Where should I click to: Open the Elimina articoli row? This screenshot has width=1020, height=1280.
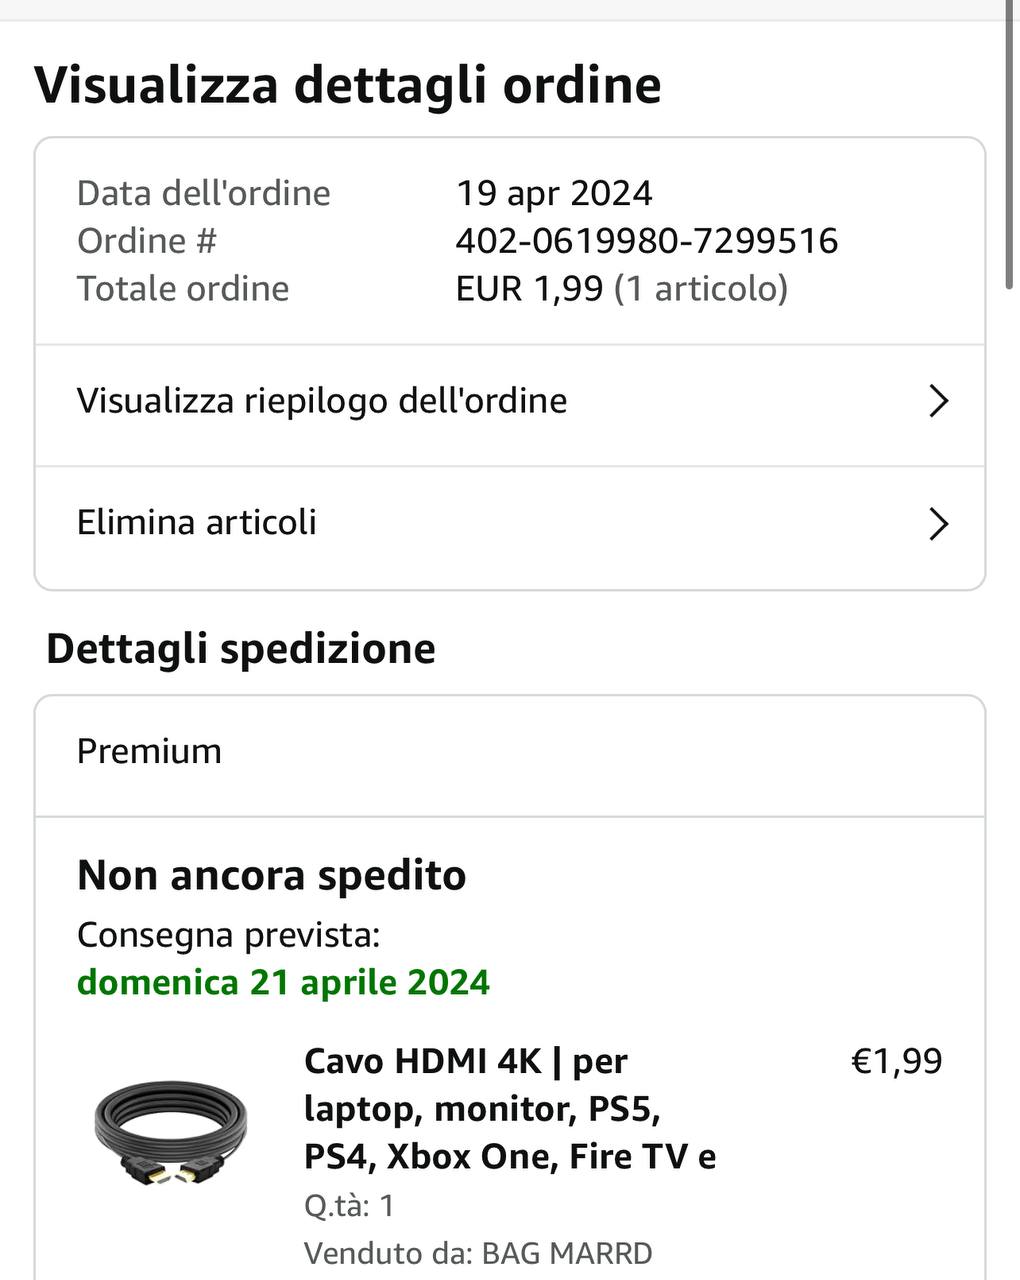click(x=197, y=522)
